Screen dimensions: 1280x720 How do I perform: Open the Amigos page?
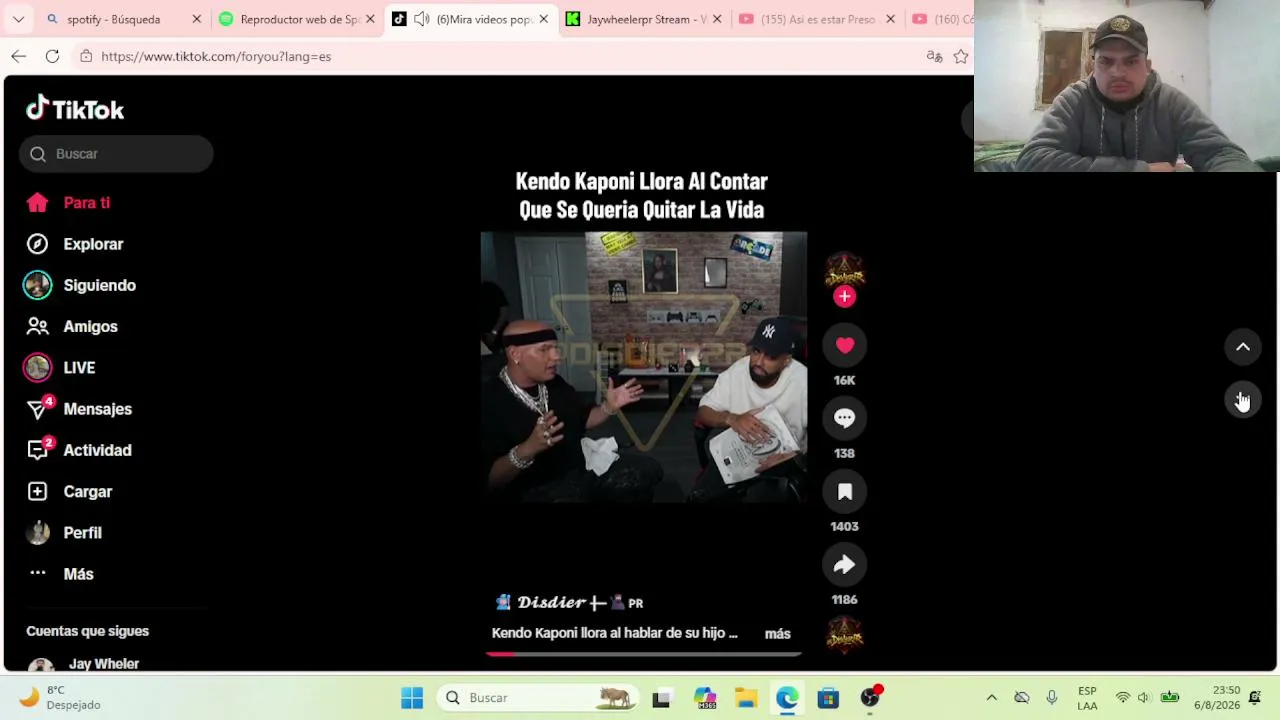pyautogui.click(x=72, y=326)
